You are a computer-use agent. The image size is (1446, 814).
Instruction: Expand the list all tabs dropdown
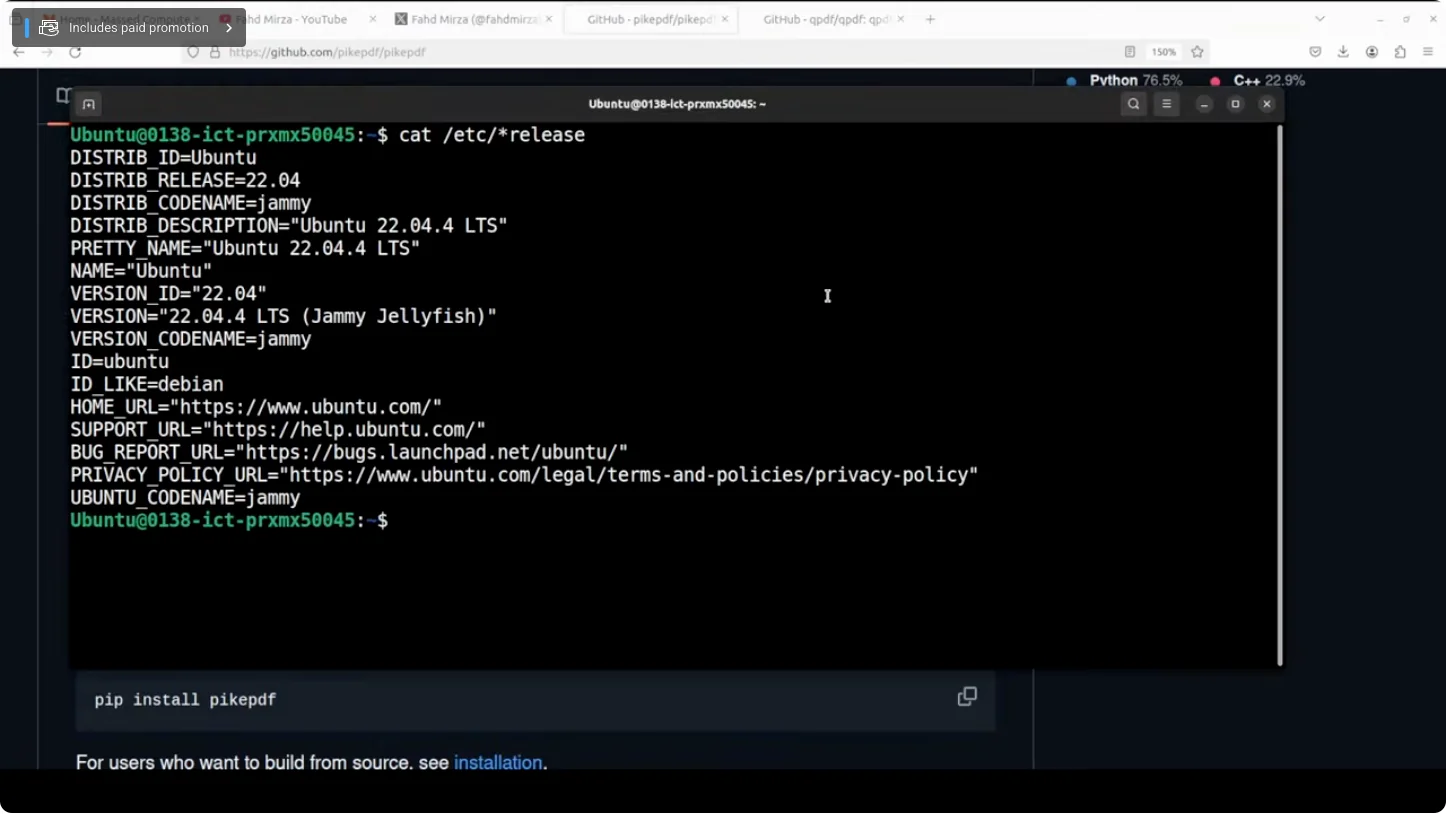coord(1320,19)
